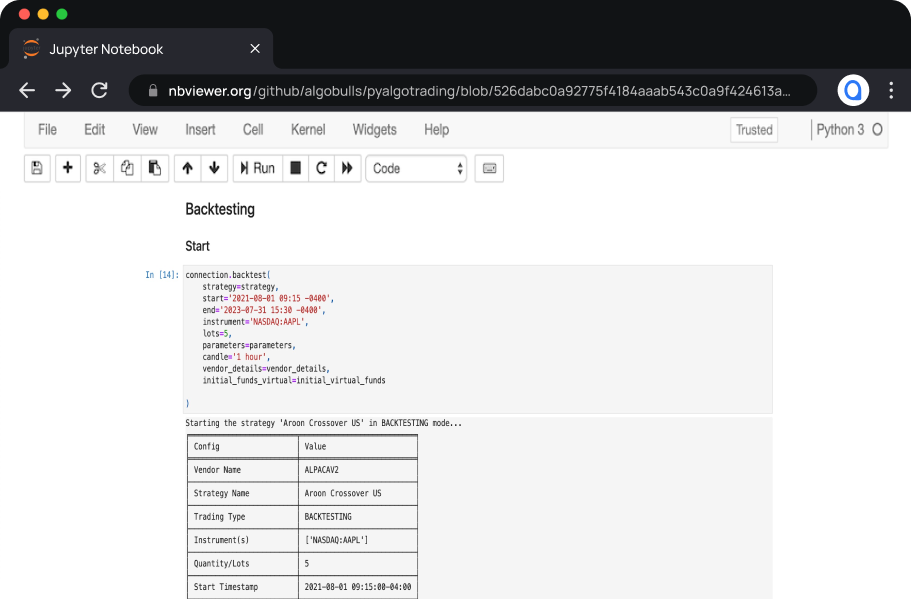911x599 pixels.
Task: Click the Config table header
Action: 243,446
